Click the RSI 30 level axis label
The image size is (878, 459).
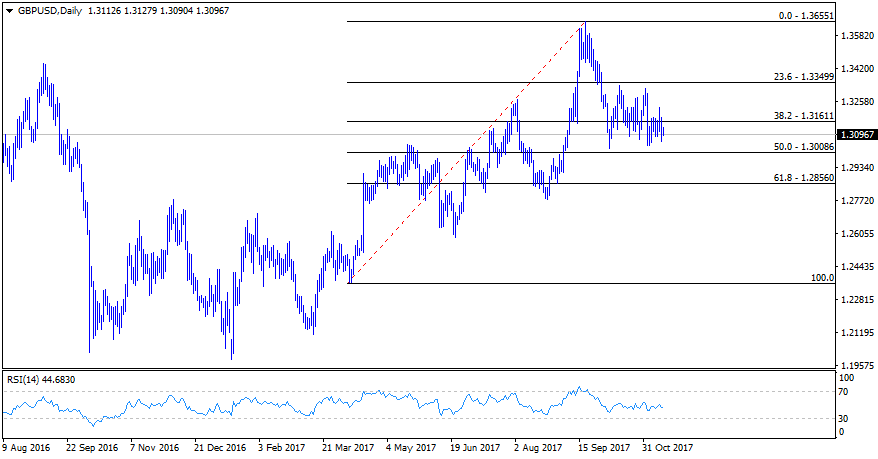[x=845, y=418]
